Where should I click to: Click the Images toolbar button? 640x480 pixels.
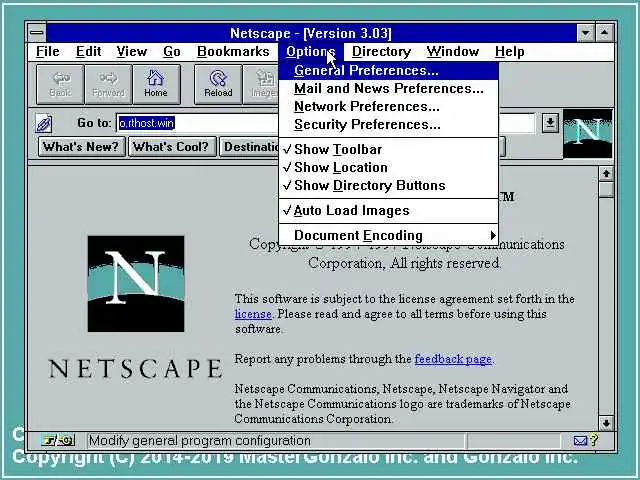261,84
